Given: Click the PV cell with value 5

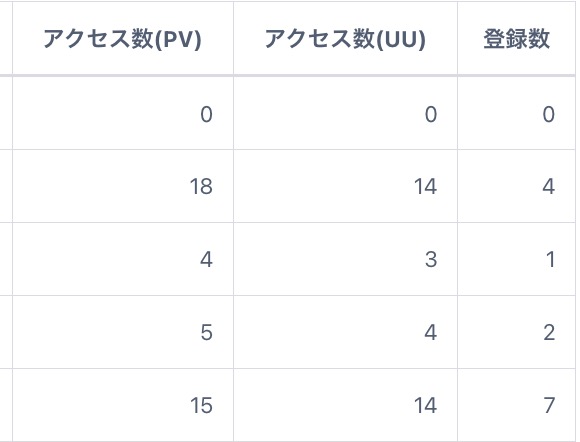Looking at the screenshot, I should 123,332.
